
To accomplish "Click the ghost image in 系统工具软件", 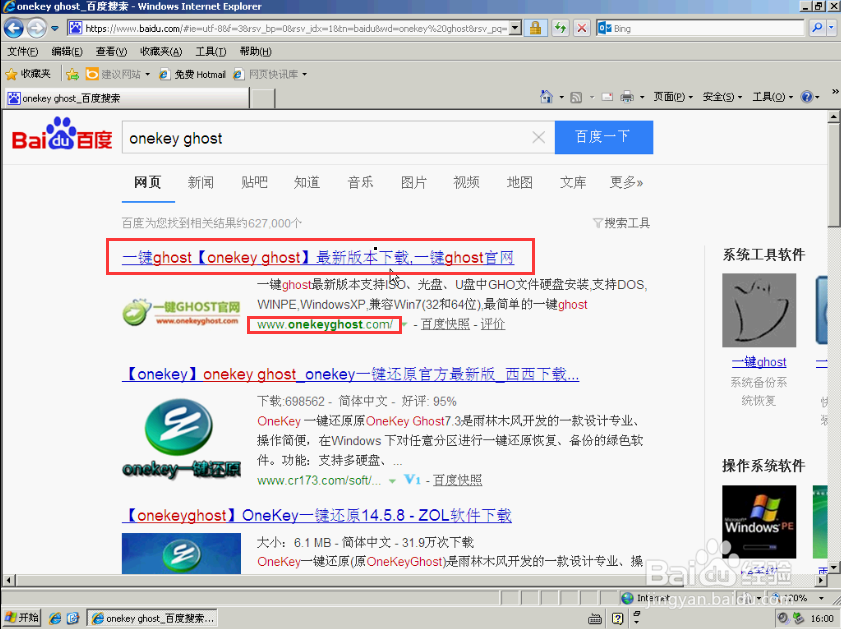I will click(x=759, y=310).
